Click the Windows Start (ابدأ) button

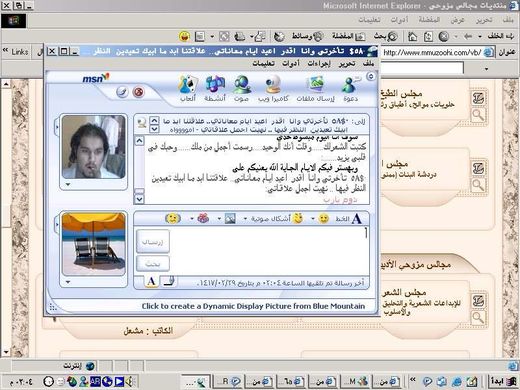pyautogui.click(x=503, y=381)
